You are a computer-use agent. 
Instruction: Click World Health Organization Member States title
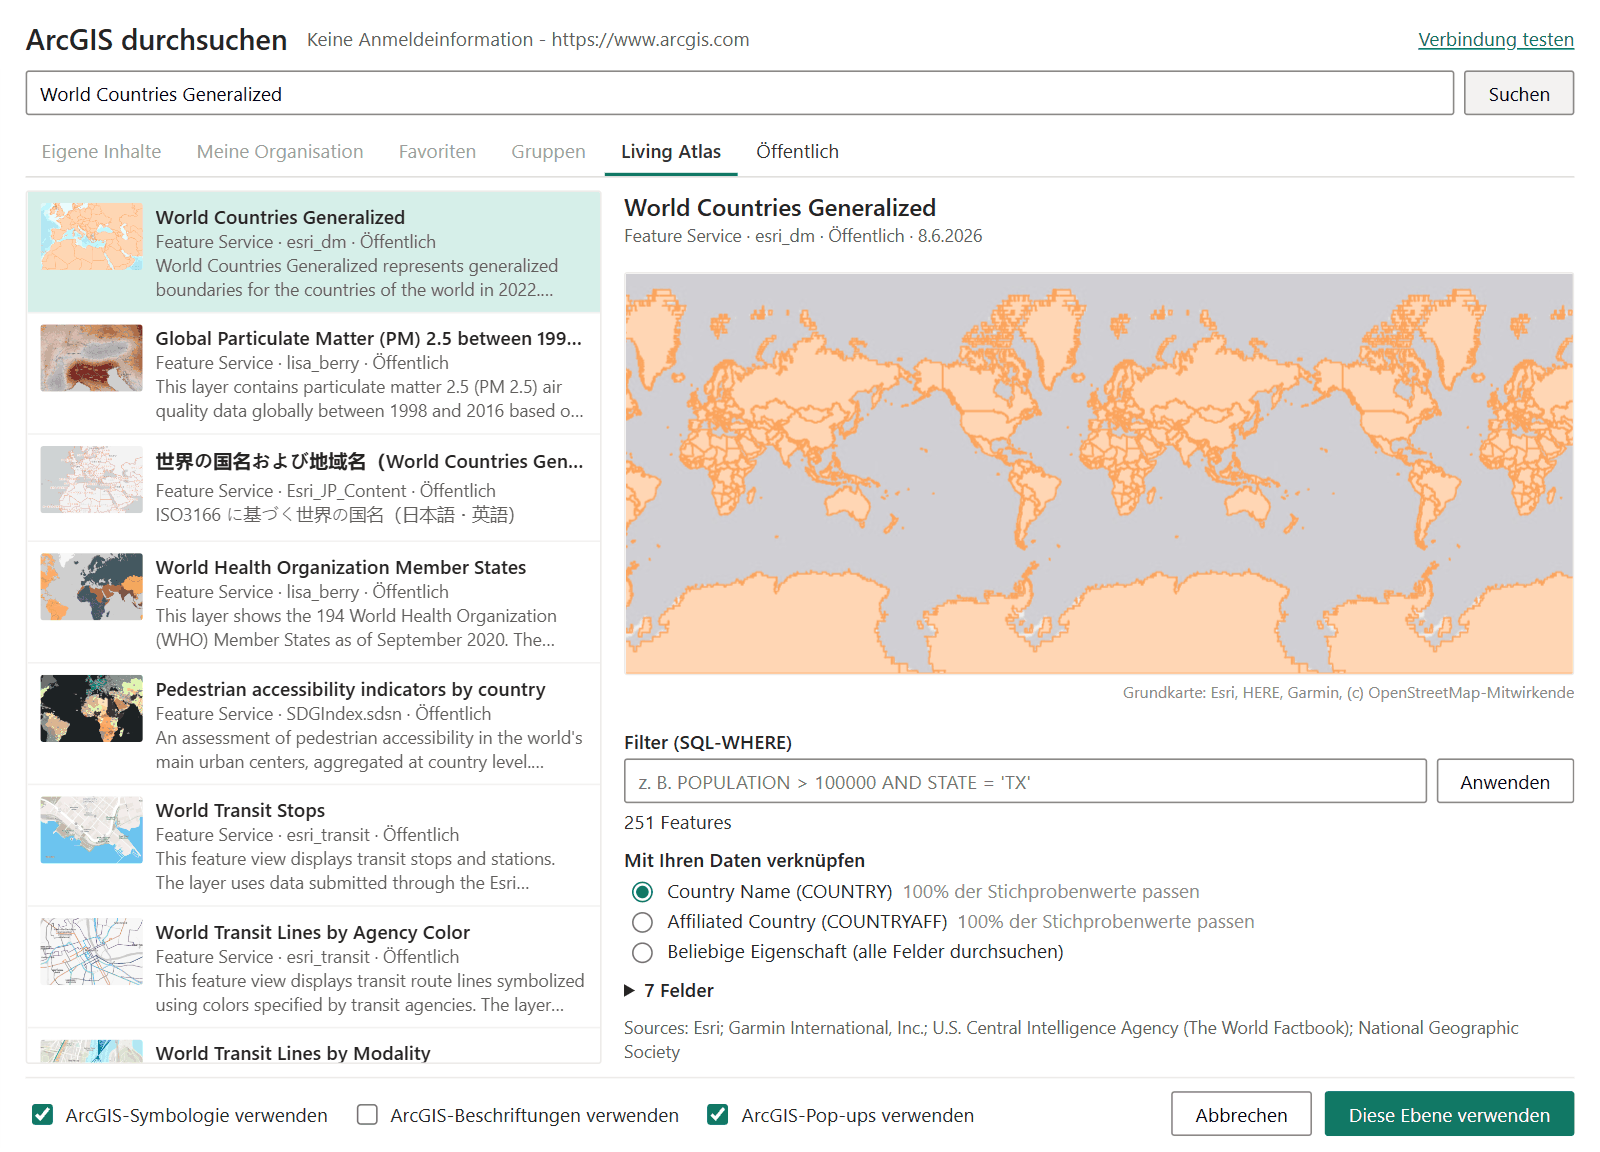coord(341,567)
